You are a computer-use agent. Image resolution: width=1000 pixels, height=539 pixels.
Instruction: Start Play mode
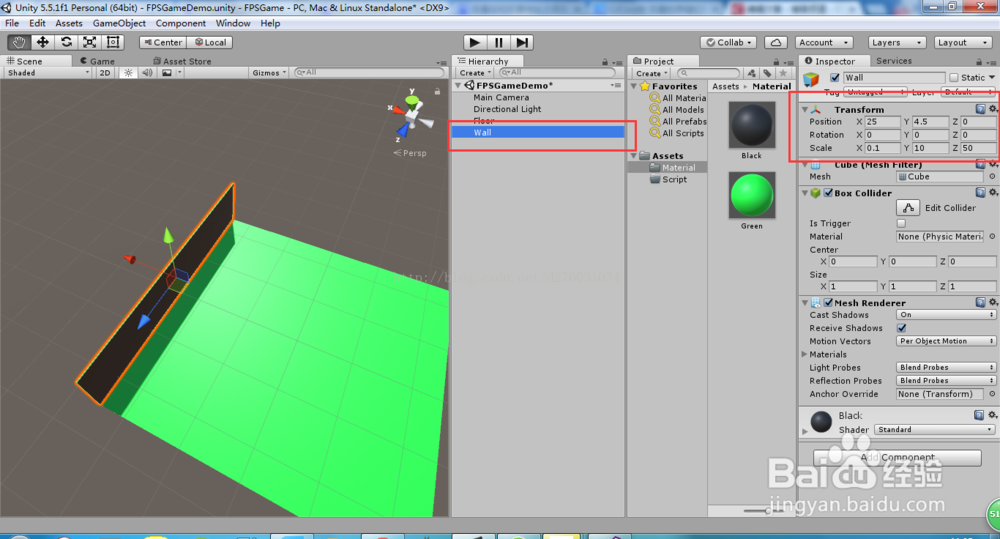pos(474,42)
